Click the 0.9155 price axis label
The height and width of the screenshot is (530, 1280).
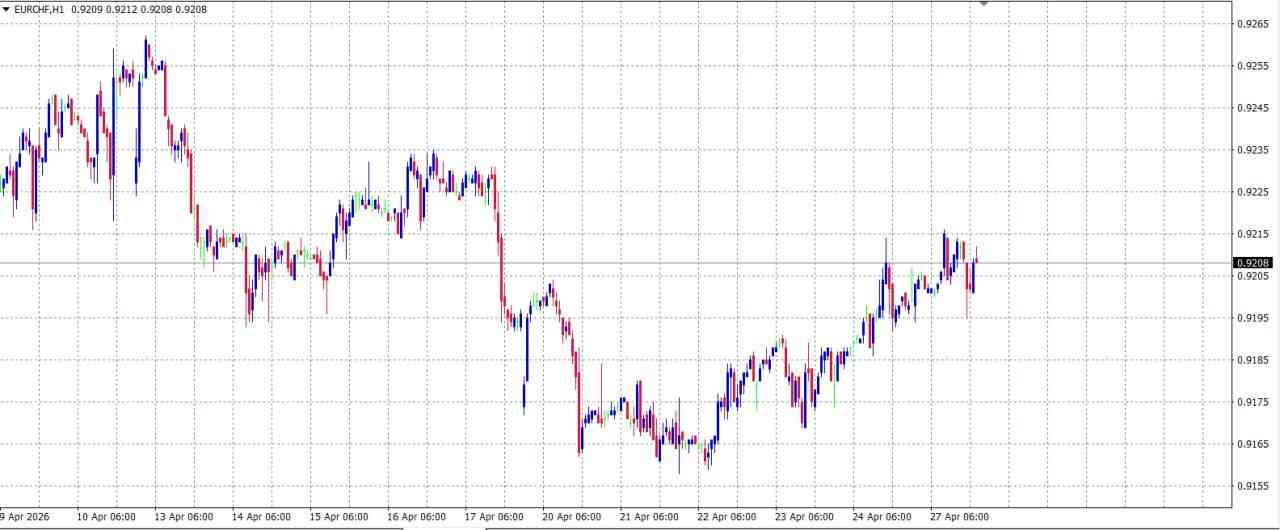tap(1253, 486)
